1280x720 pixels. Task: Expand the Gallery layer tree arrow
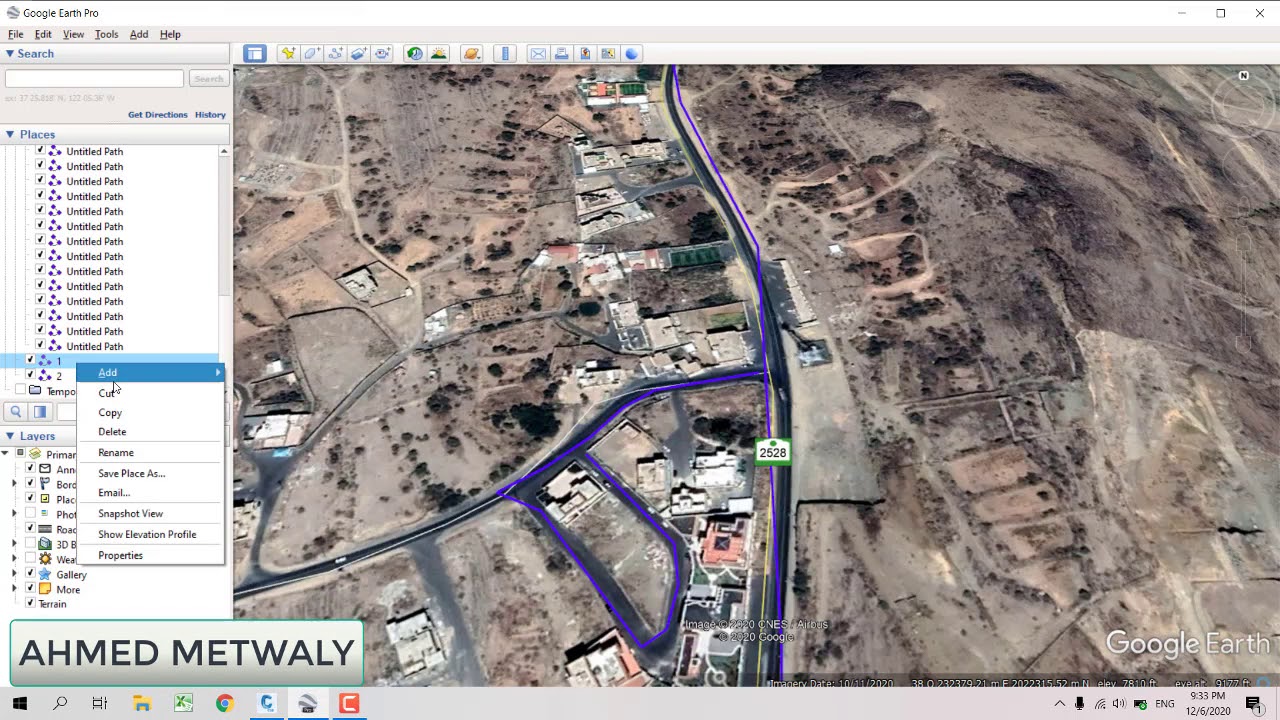pyautogui.click(x=14, y=574)
